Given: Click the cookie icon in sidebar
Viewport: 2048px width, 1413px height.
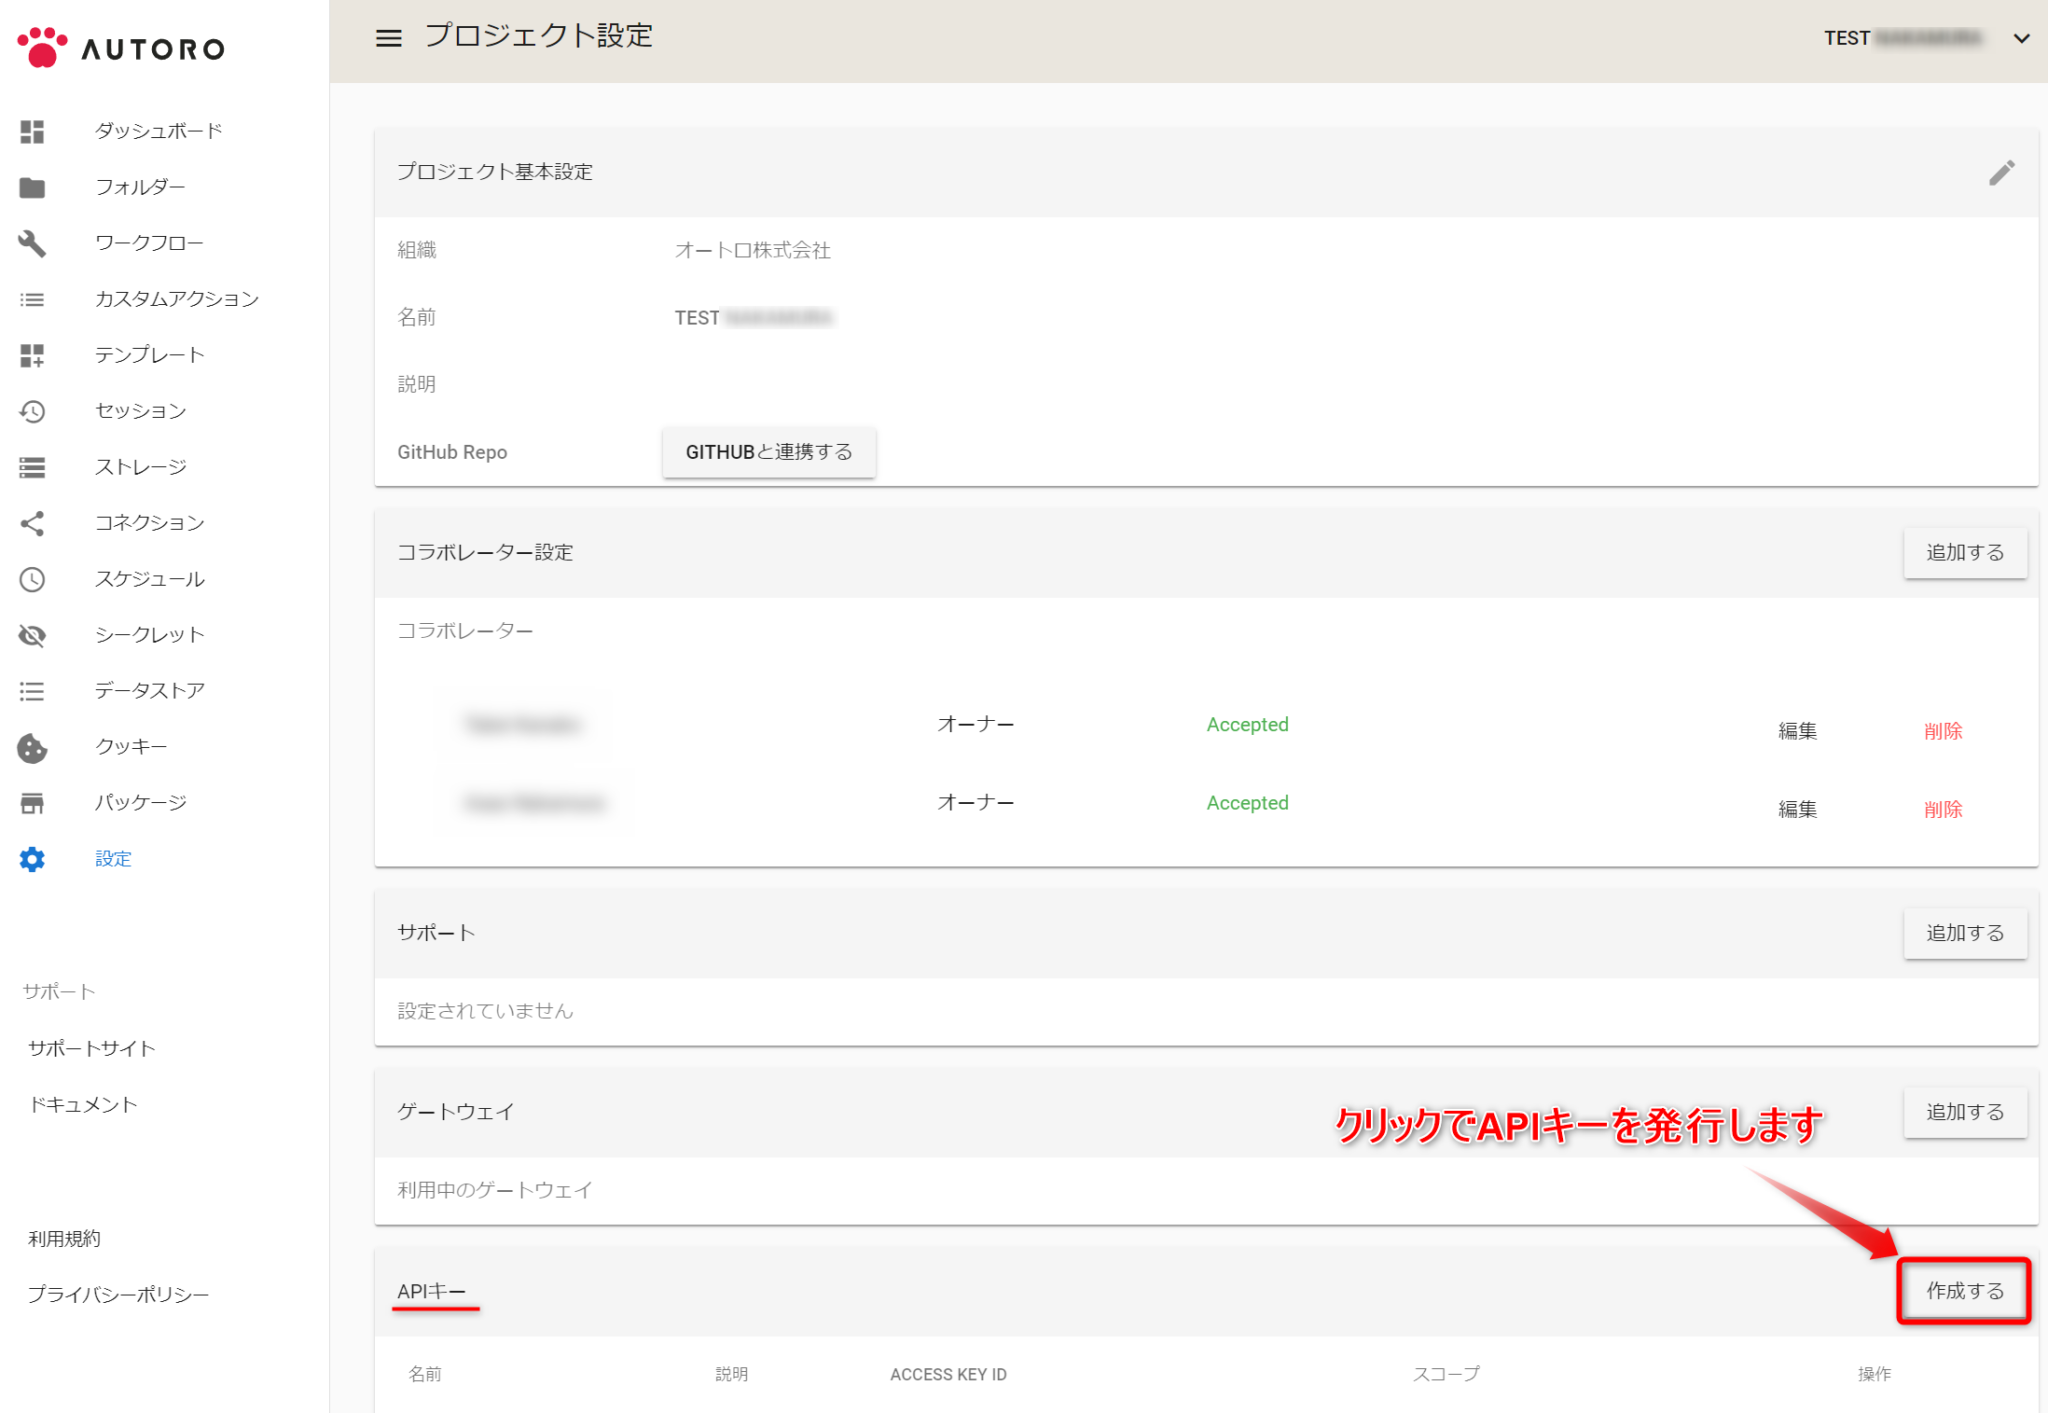Looking at the screenshot, I should pyautogui.click(x=32, y=747).
